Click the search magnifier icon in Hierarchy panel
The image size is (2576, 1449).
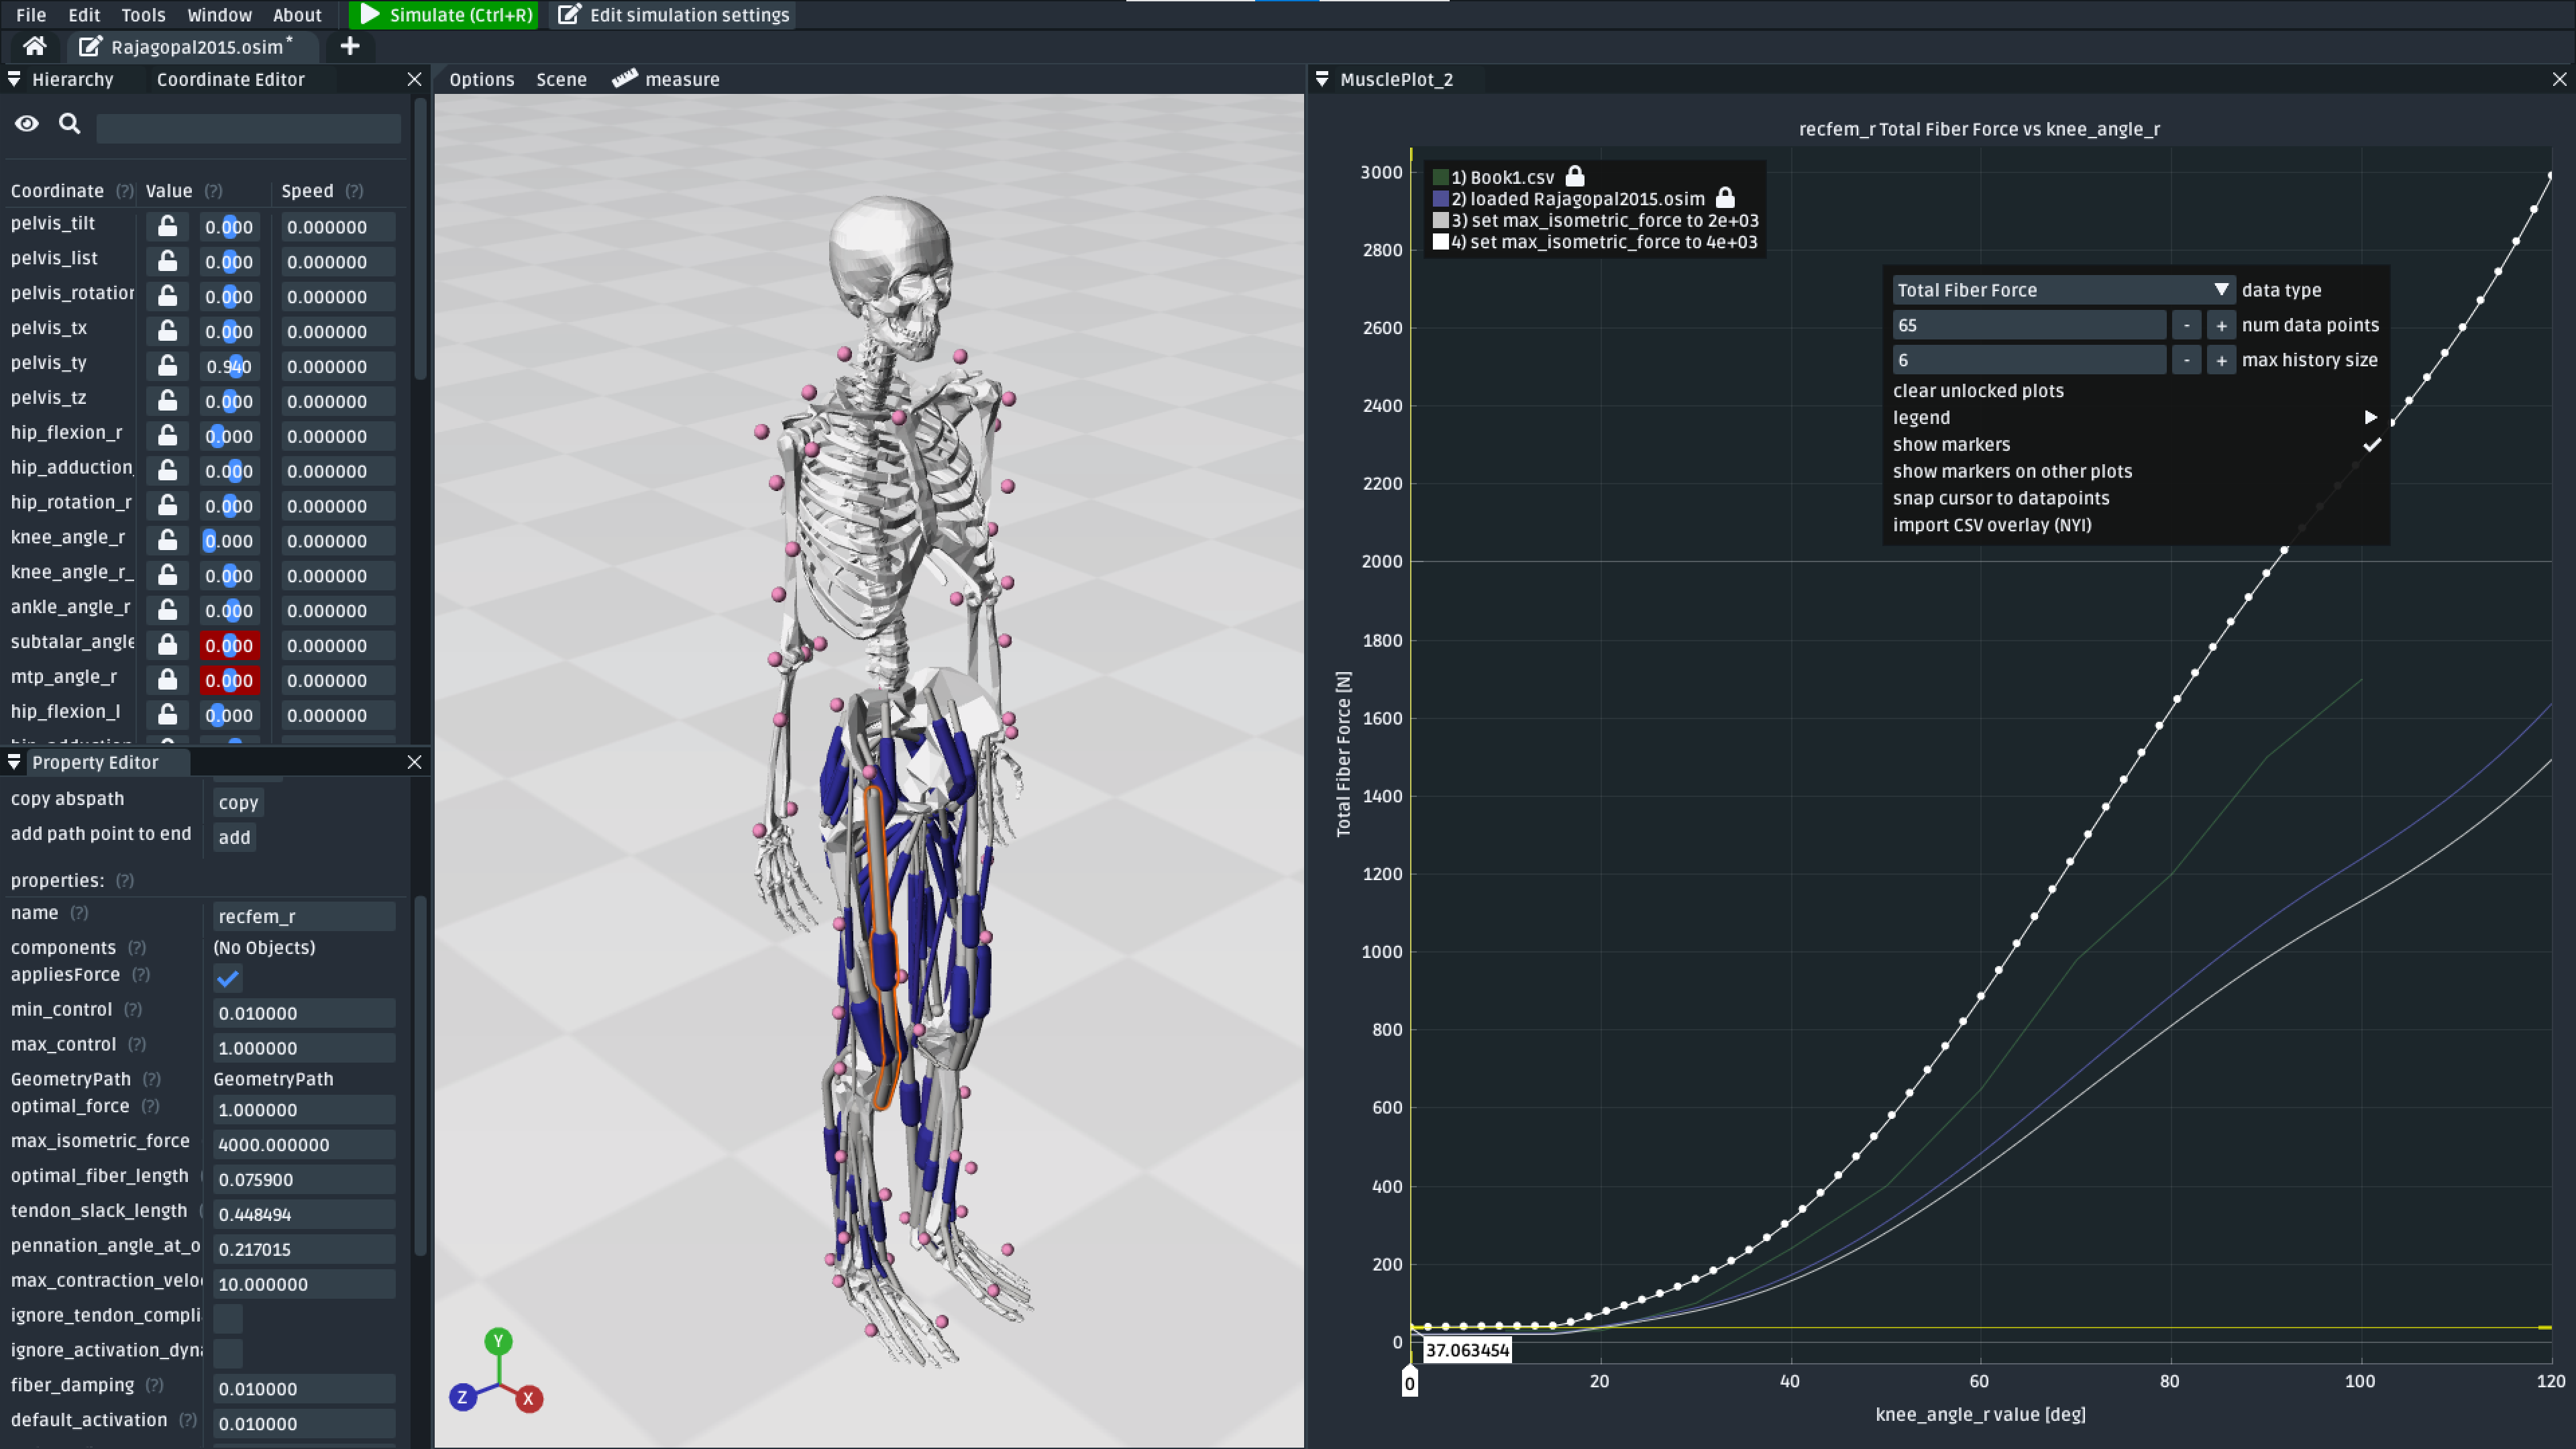pos(69,124)
